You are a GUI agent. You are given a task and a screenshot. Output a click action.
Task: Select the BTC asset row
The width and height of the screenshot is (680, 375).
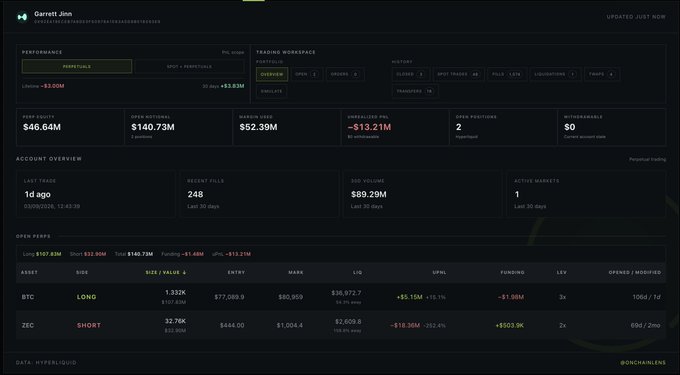341,297
